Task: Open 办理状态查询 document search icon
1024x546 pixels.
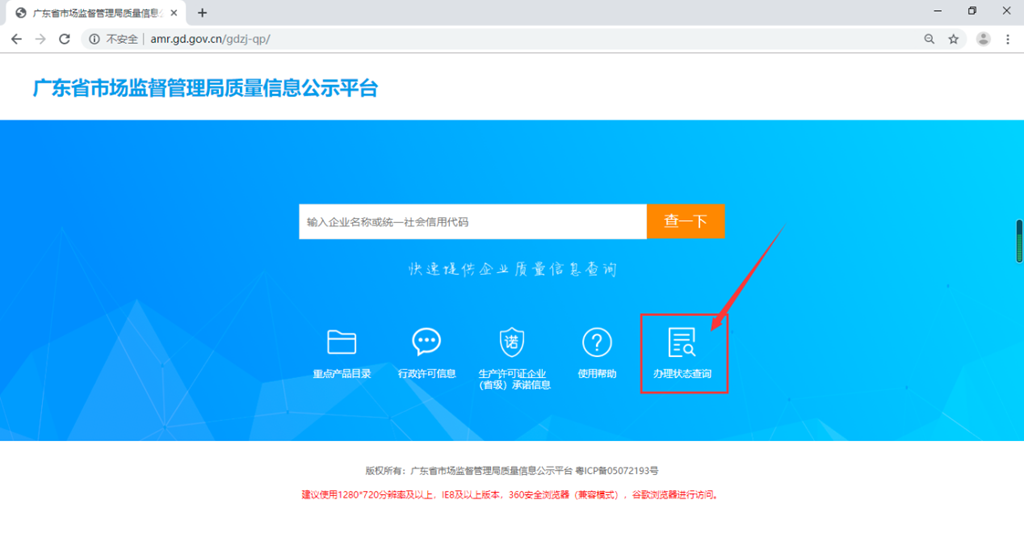Action: [x=683, y=343]
